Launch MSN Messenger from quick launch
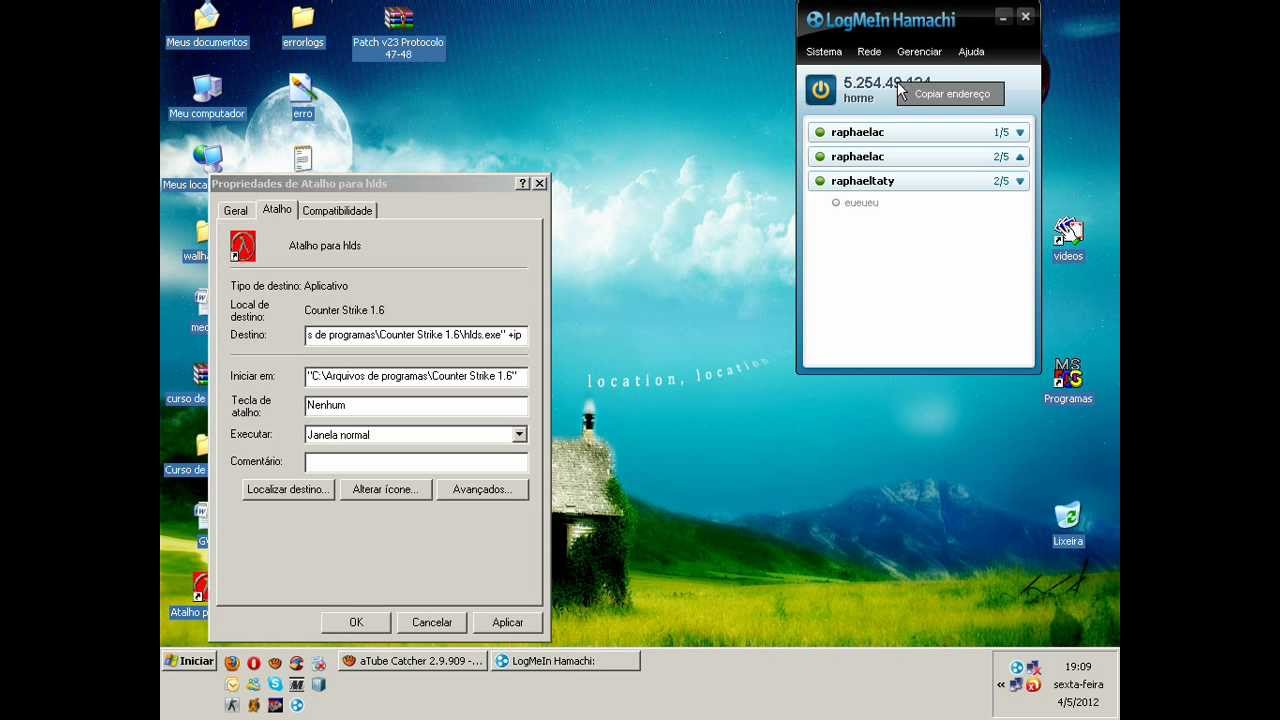Viewport: 1280px width, 720px height. click(x=253, y=685)
